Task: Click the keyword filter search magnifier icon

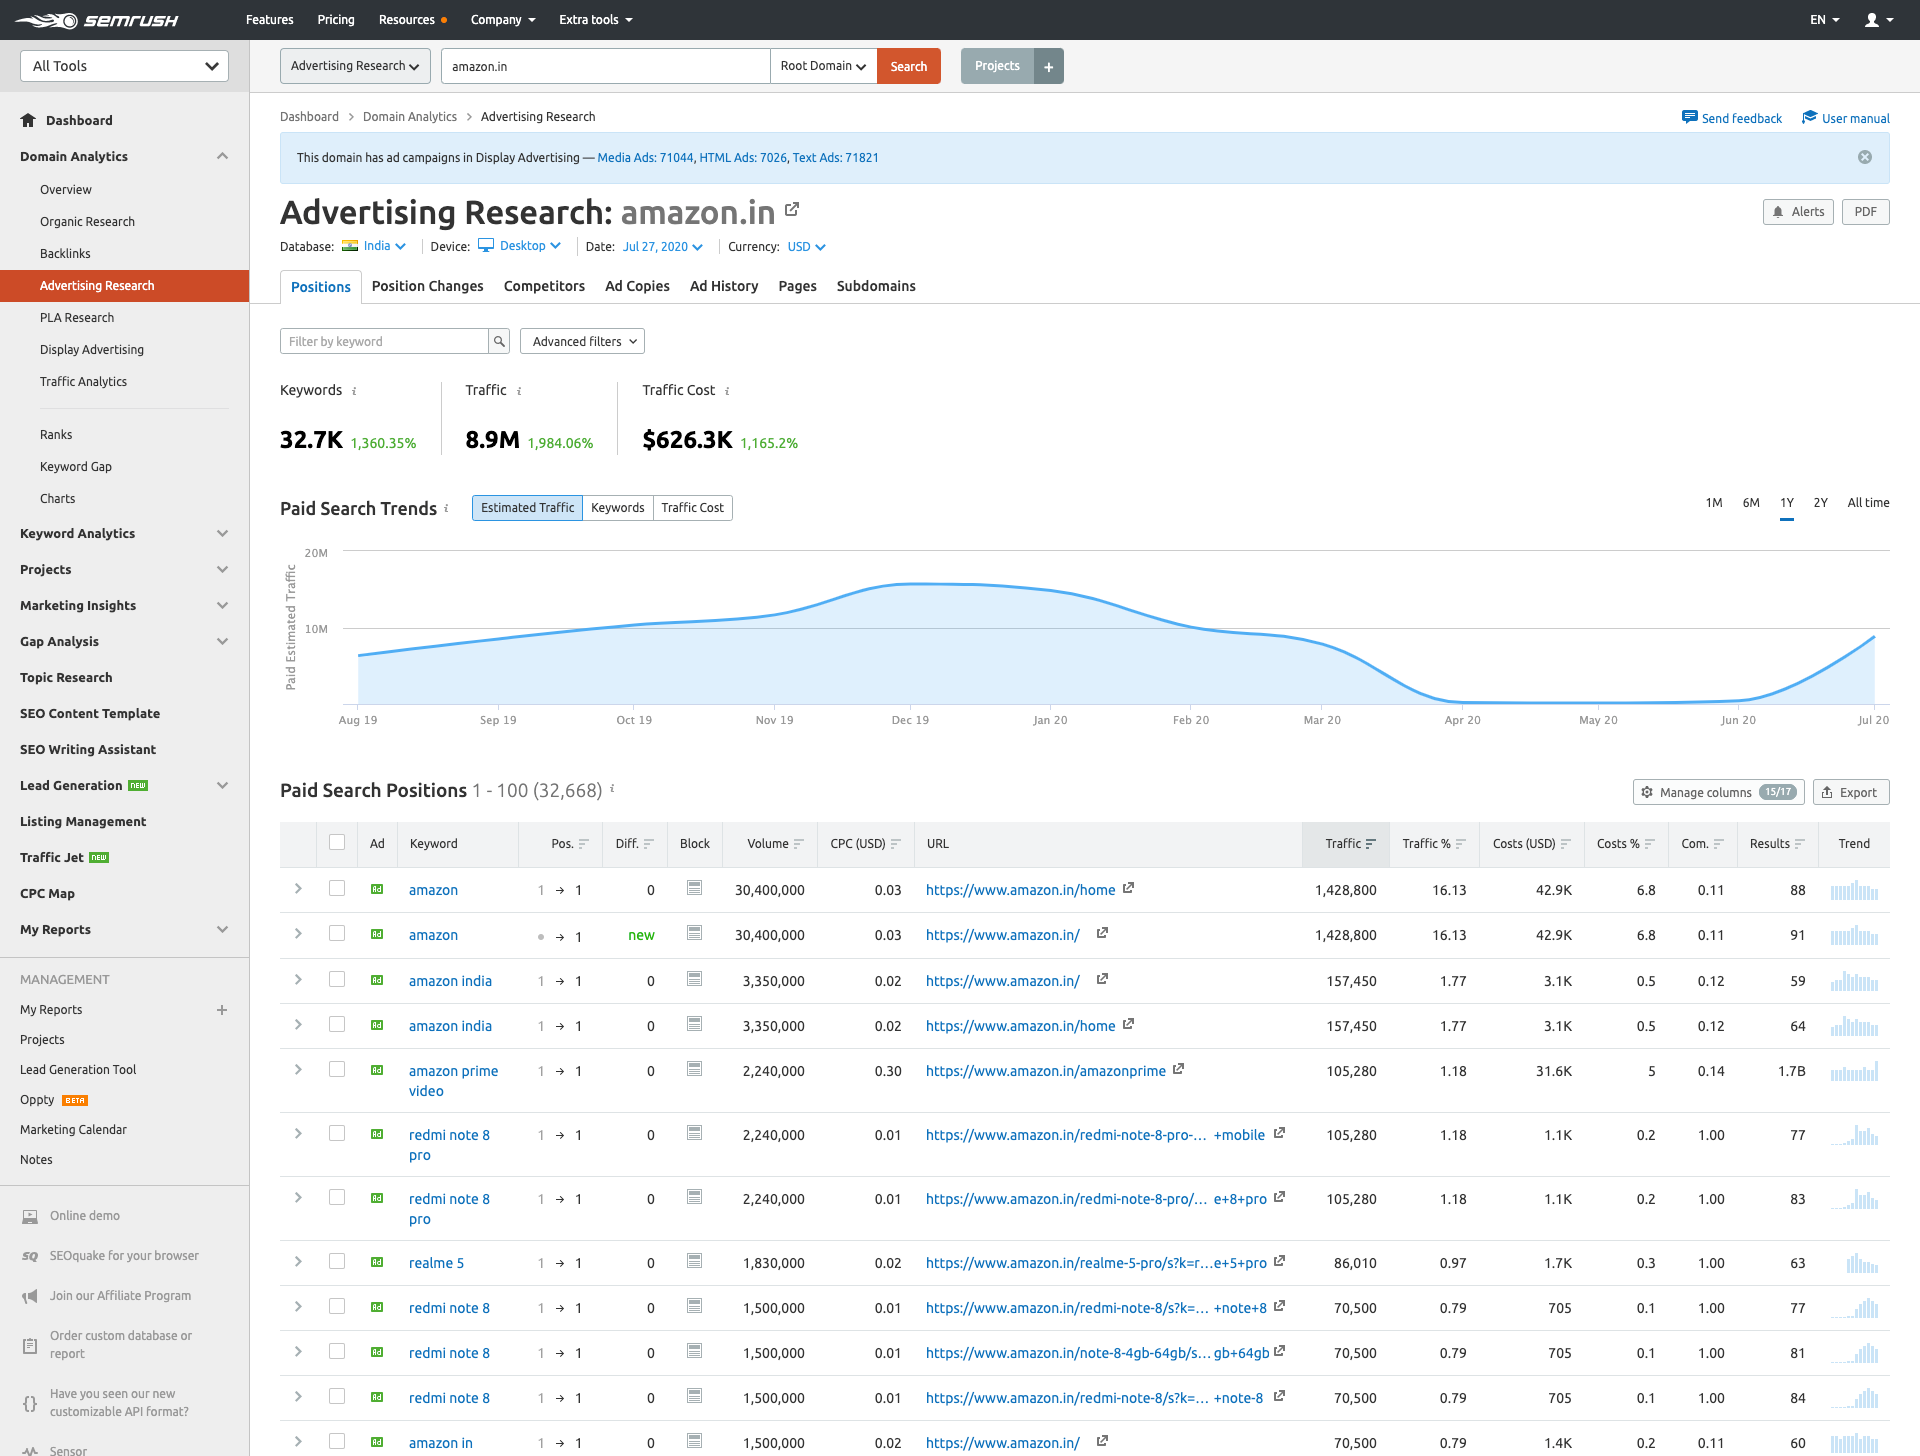Action: 499,342
